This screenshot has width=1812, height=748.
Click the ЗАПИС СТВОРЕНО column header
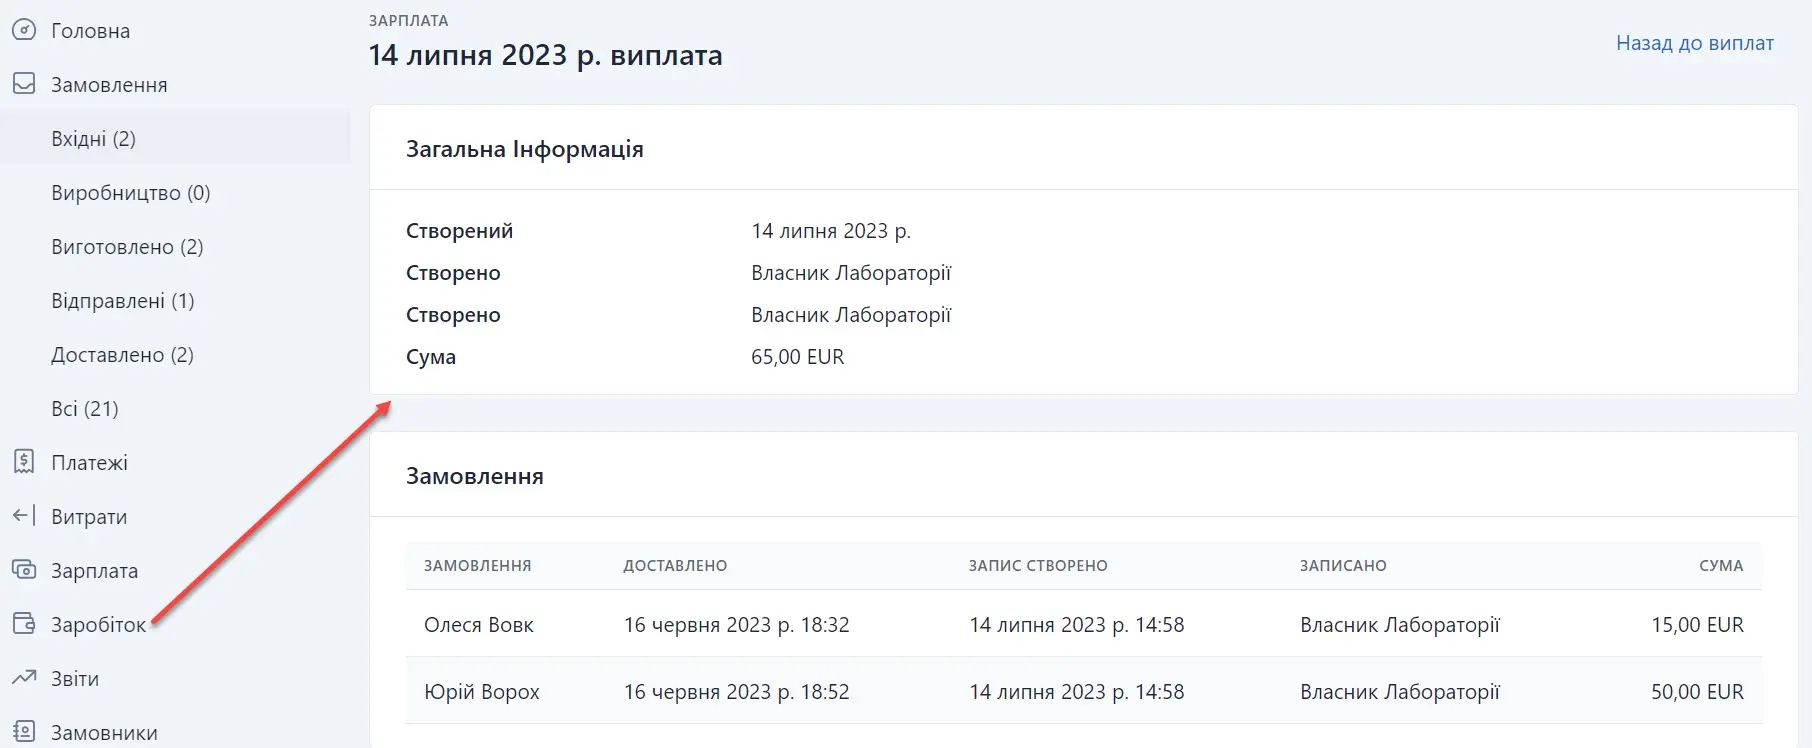pyautogui.click(x=1038, y=566)
